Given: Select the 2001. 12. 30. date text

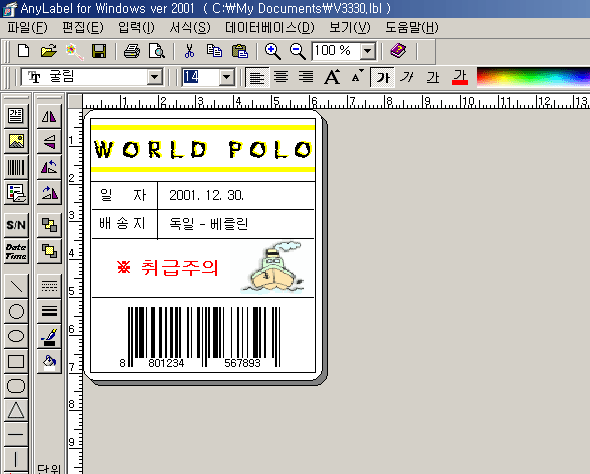Looking at the screenshot, I should [207, 195].
